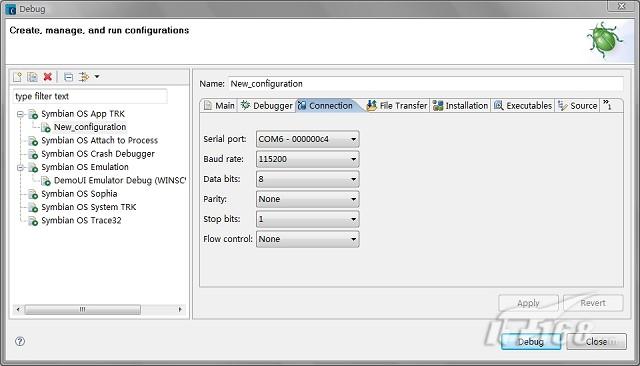Click the Symbian OS Emulation icon
The width and height of the screenshot is (640, 366).
[x=33, y=167]
